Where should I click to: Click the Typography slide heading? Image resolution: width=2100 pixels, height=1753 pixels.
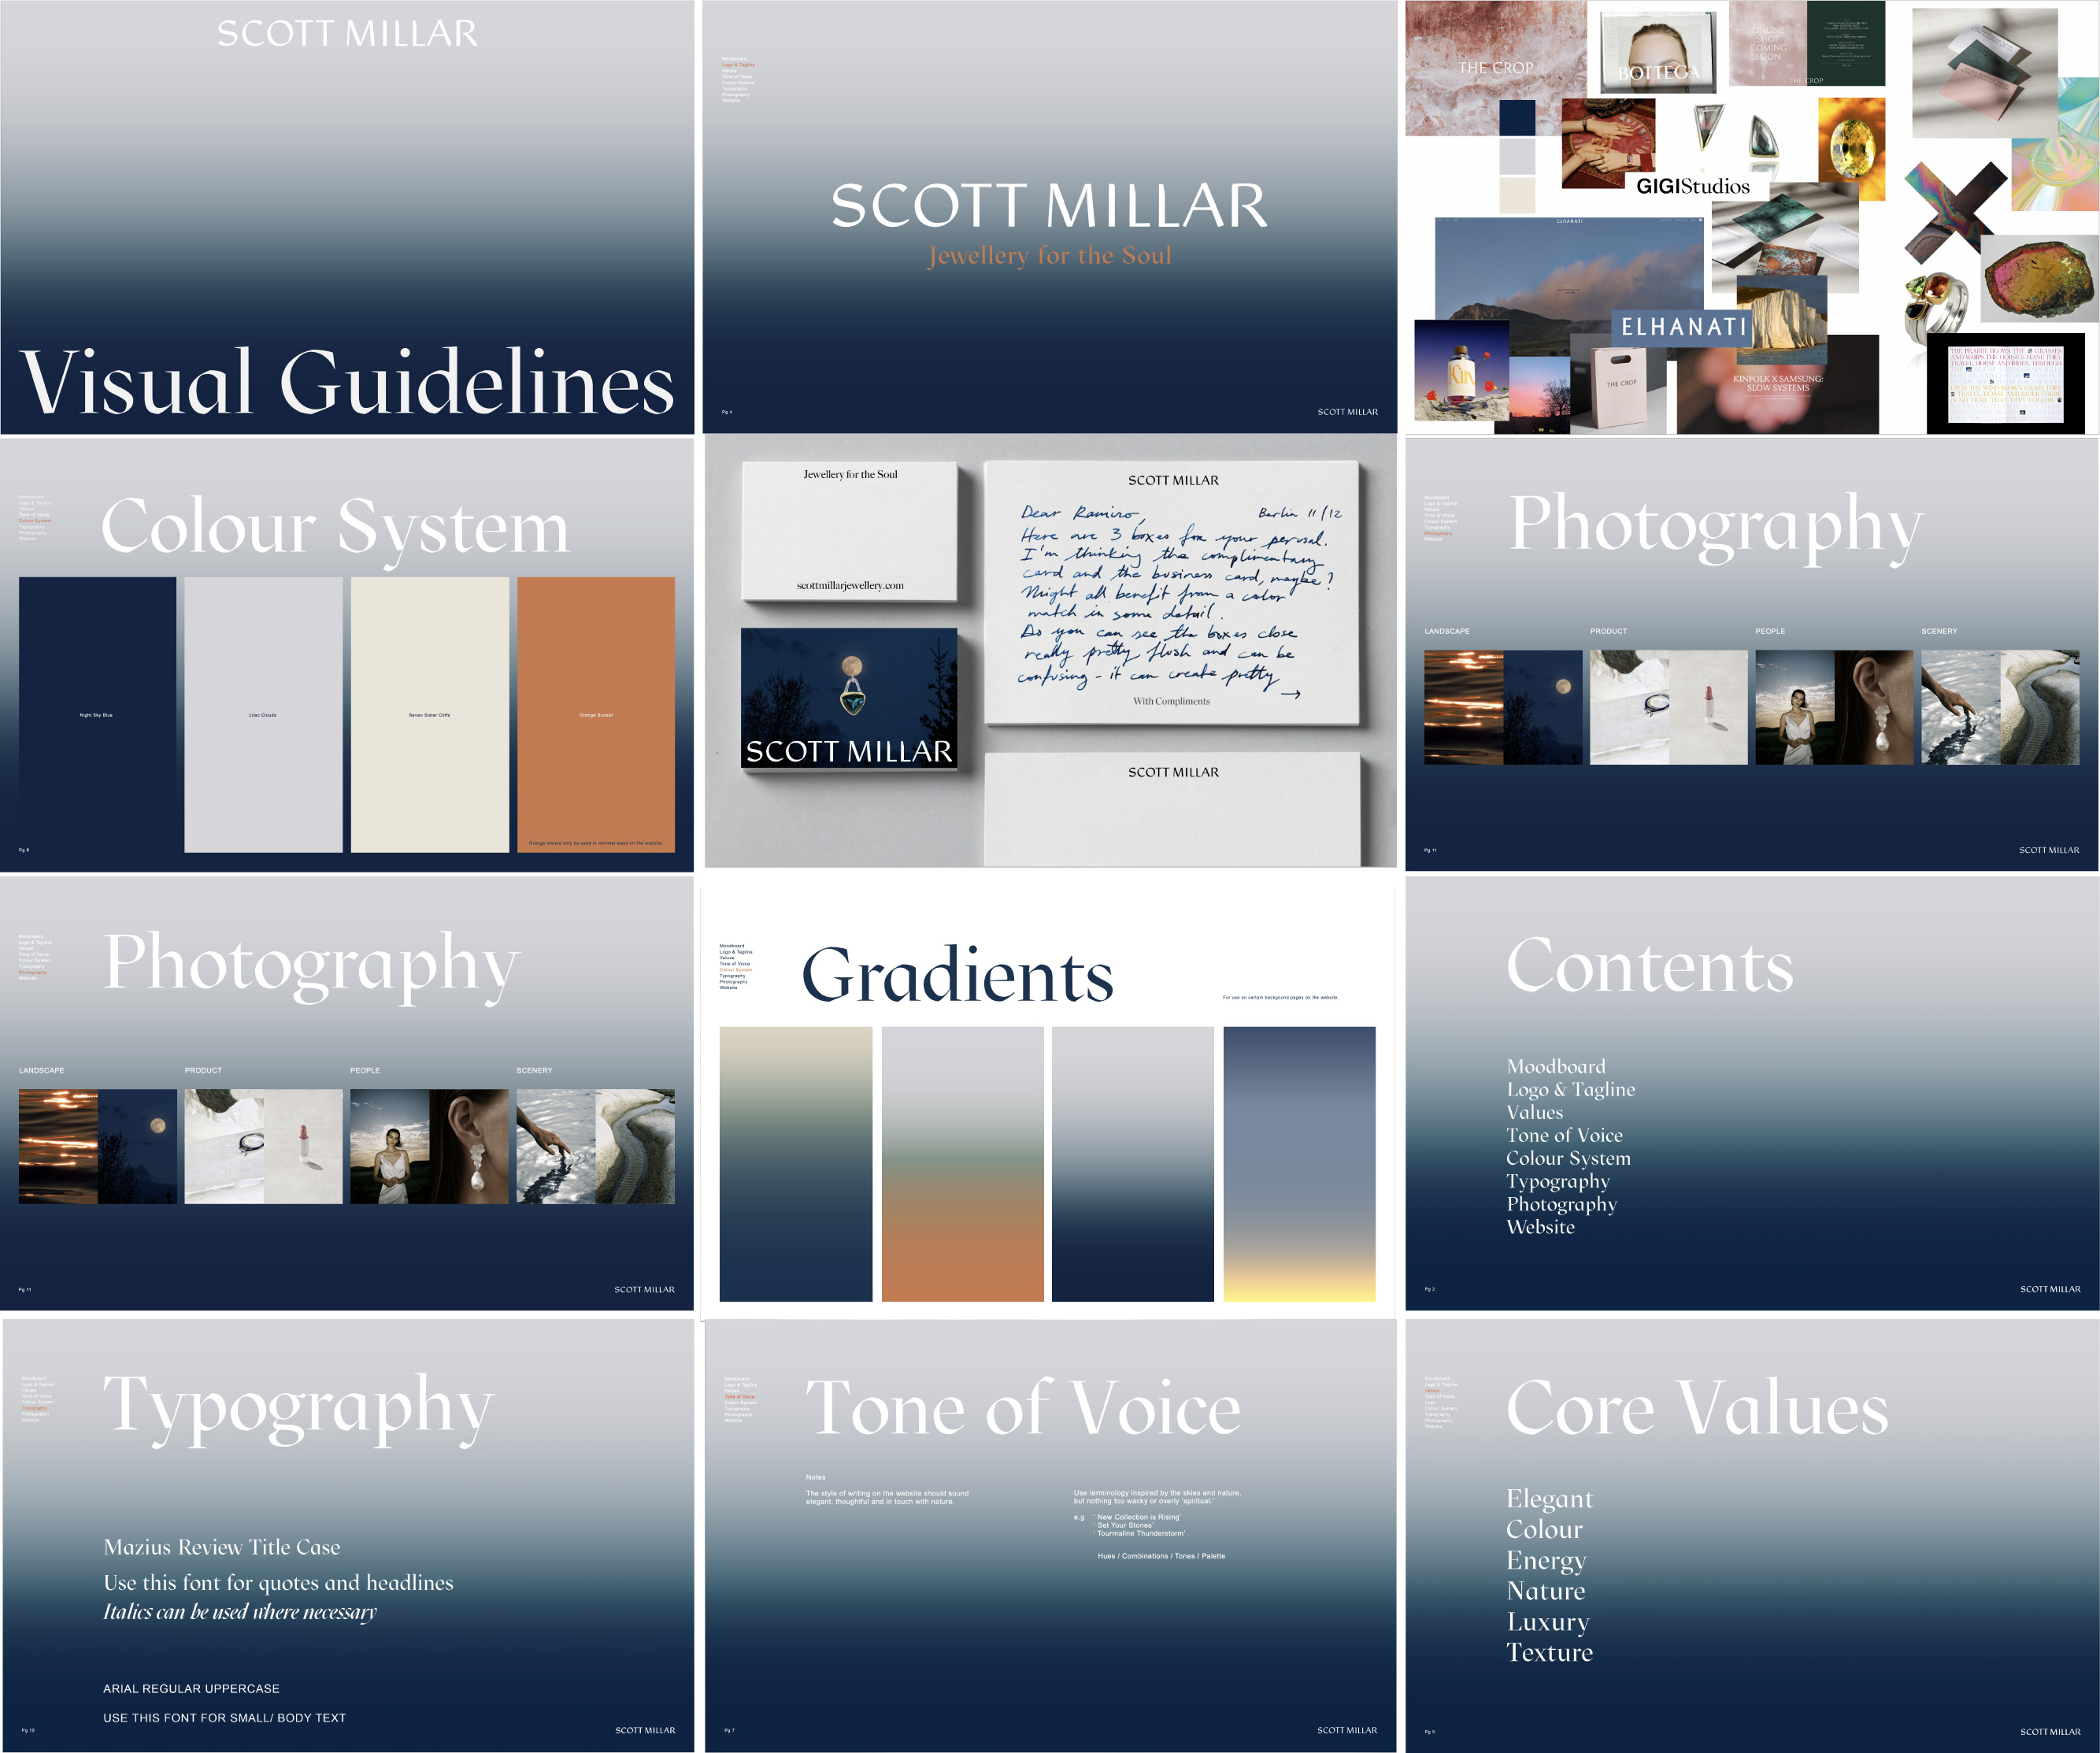tap(298, 1405)
